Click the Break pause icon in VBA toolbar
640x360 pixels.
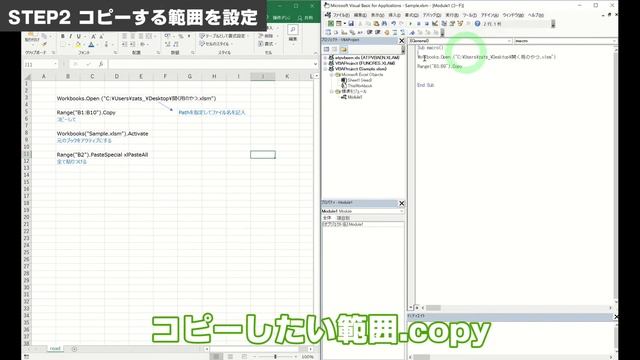tap(418, 24)
